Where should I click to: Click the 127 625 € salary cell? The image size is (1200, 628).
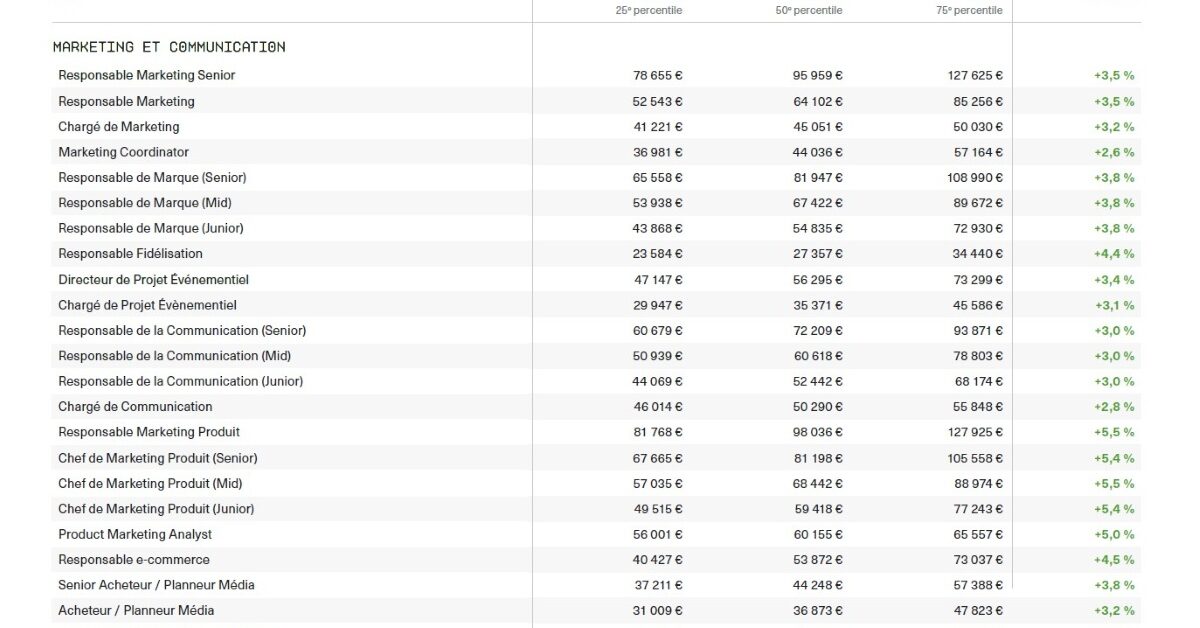pyautogui.click(x=975, y=75)
